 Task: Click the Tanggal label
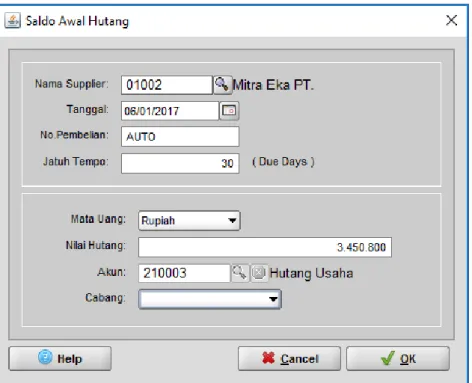pos(88,109)
